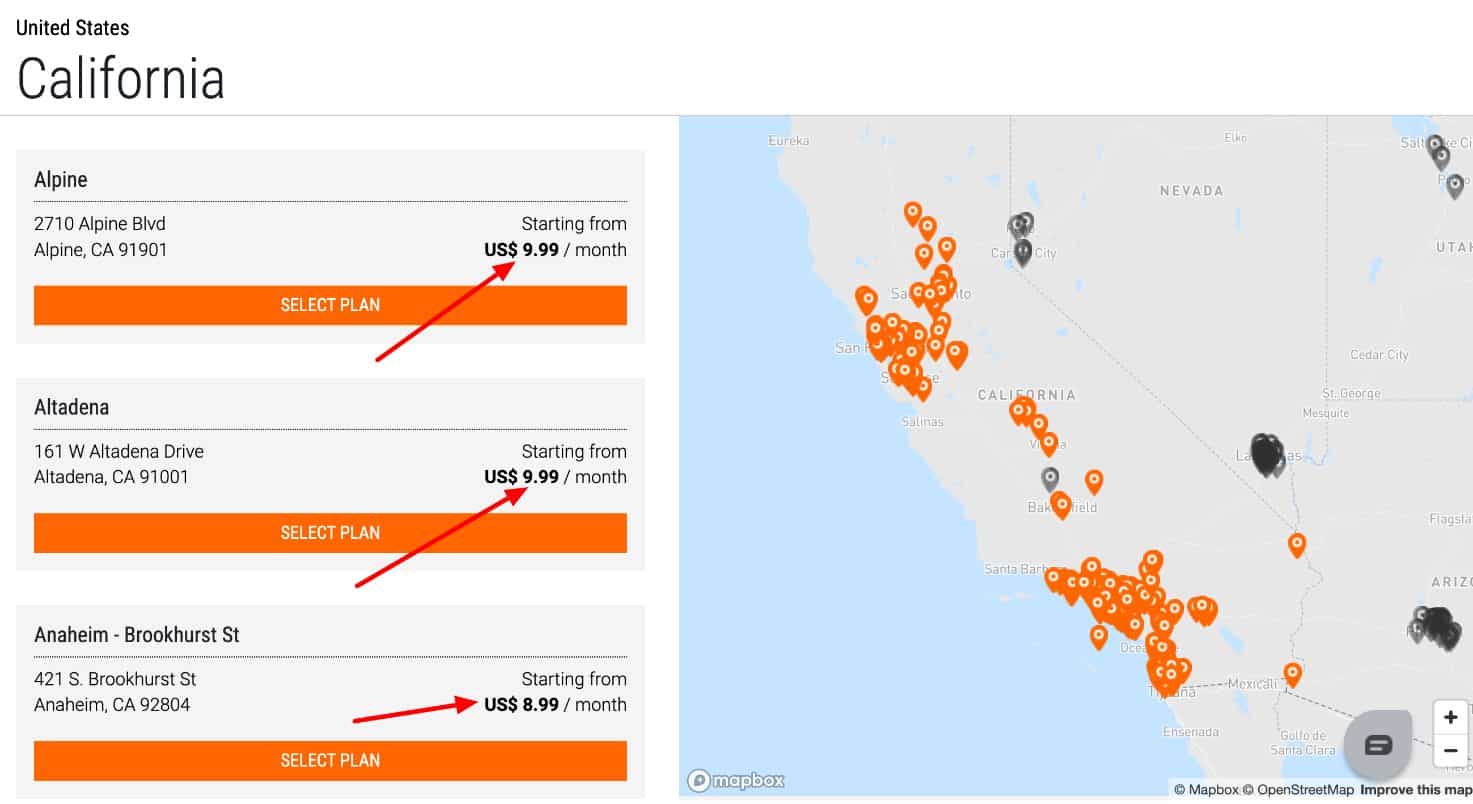Viewport: 1473px width, 804px height.
Task: Zoom in the map with plus button
Action: [1451, 717]
